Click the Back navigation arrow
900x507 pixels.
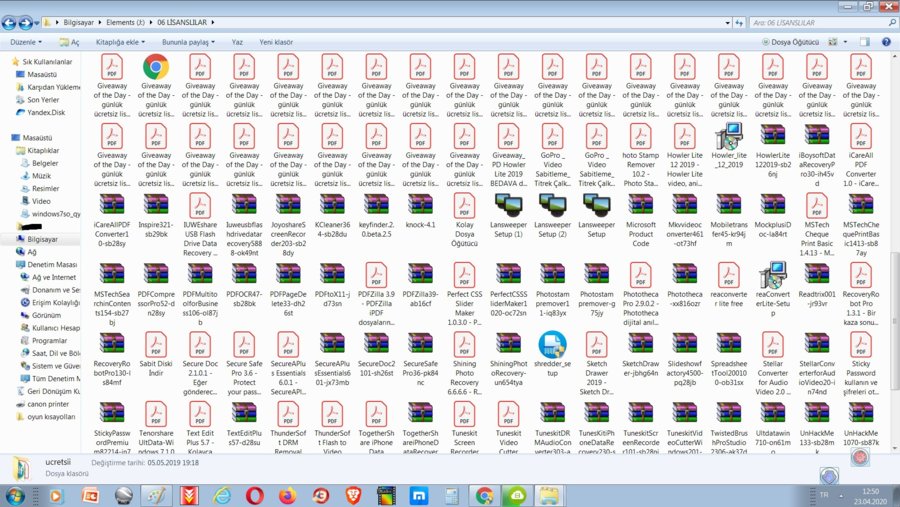coord(9,23)
